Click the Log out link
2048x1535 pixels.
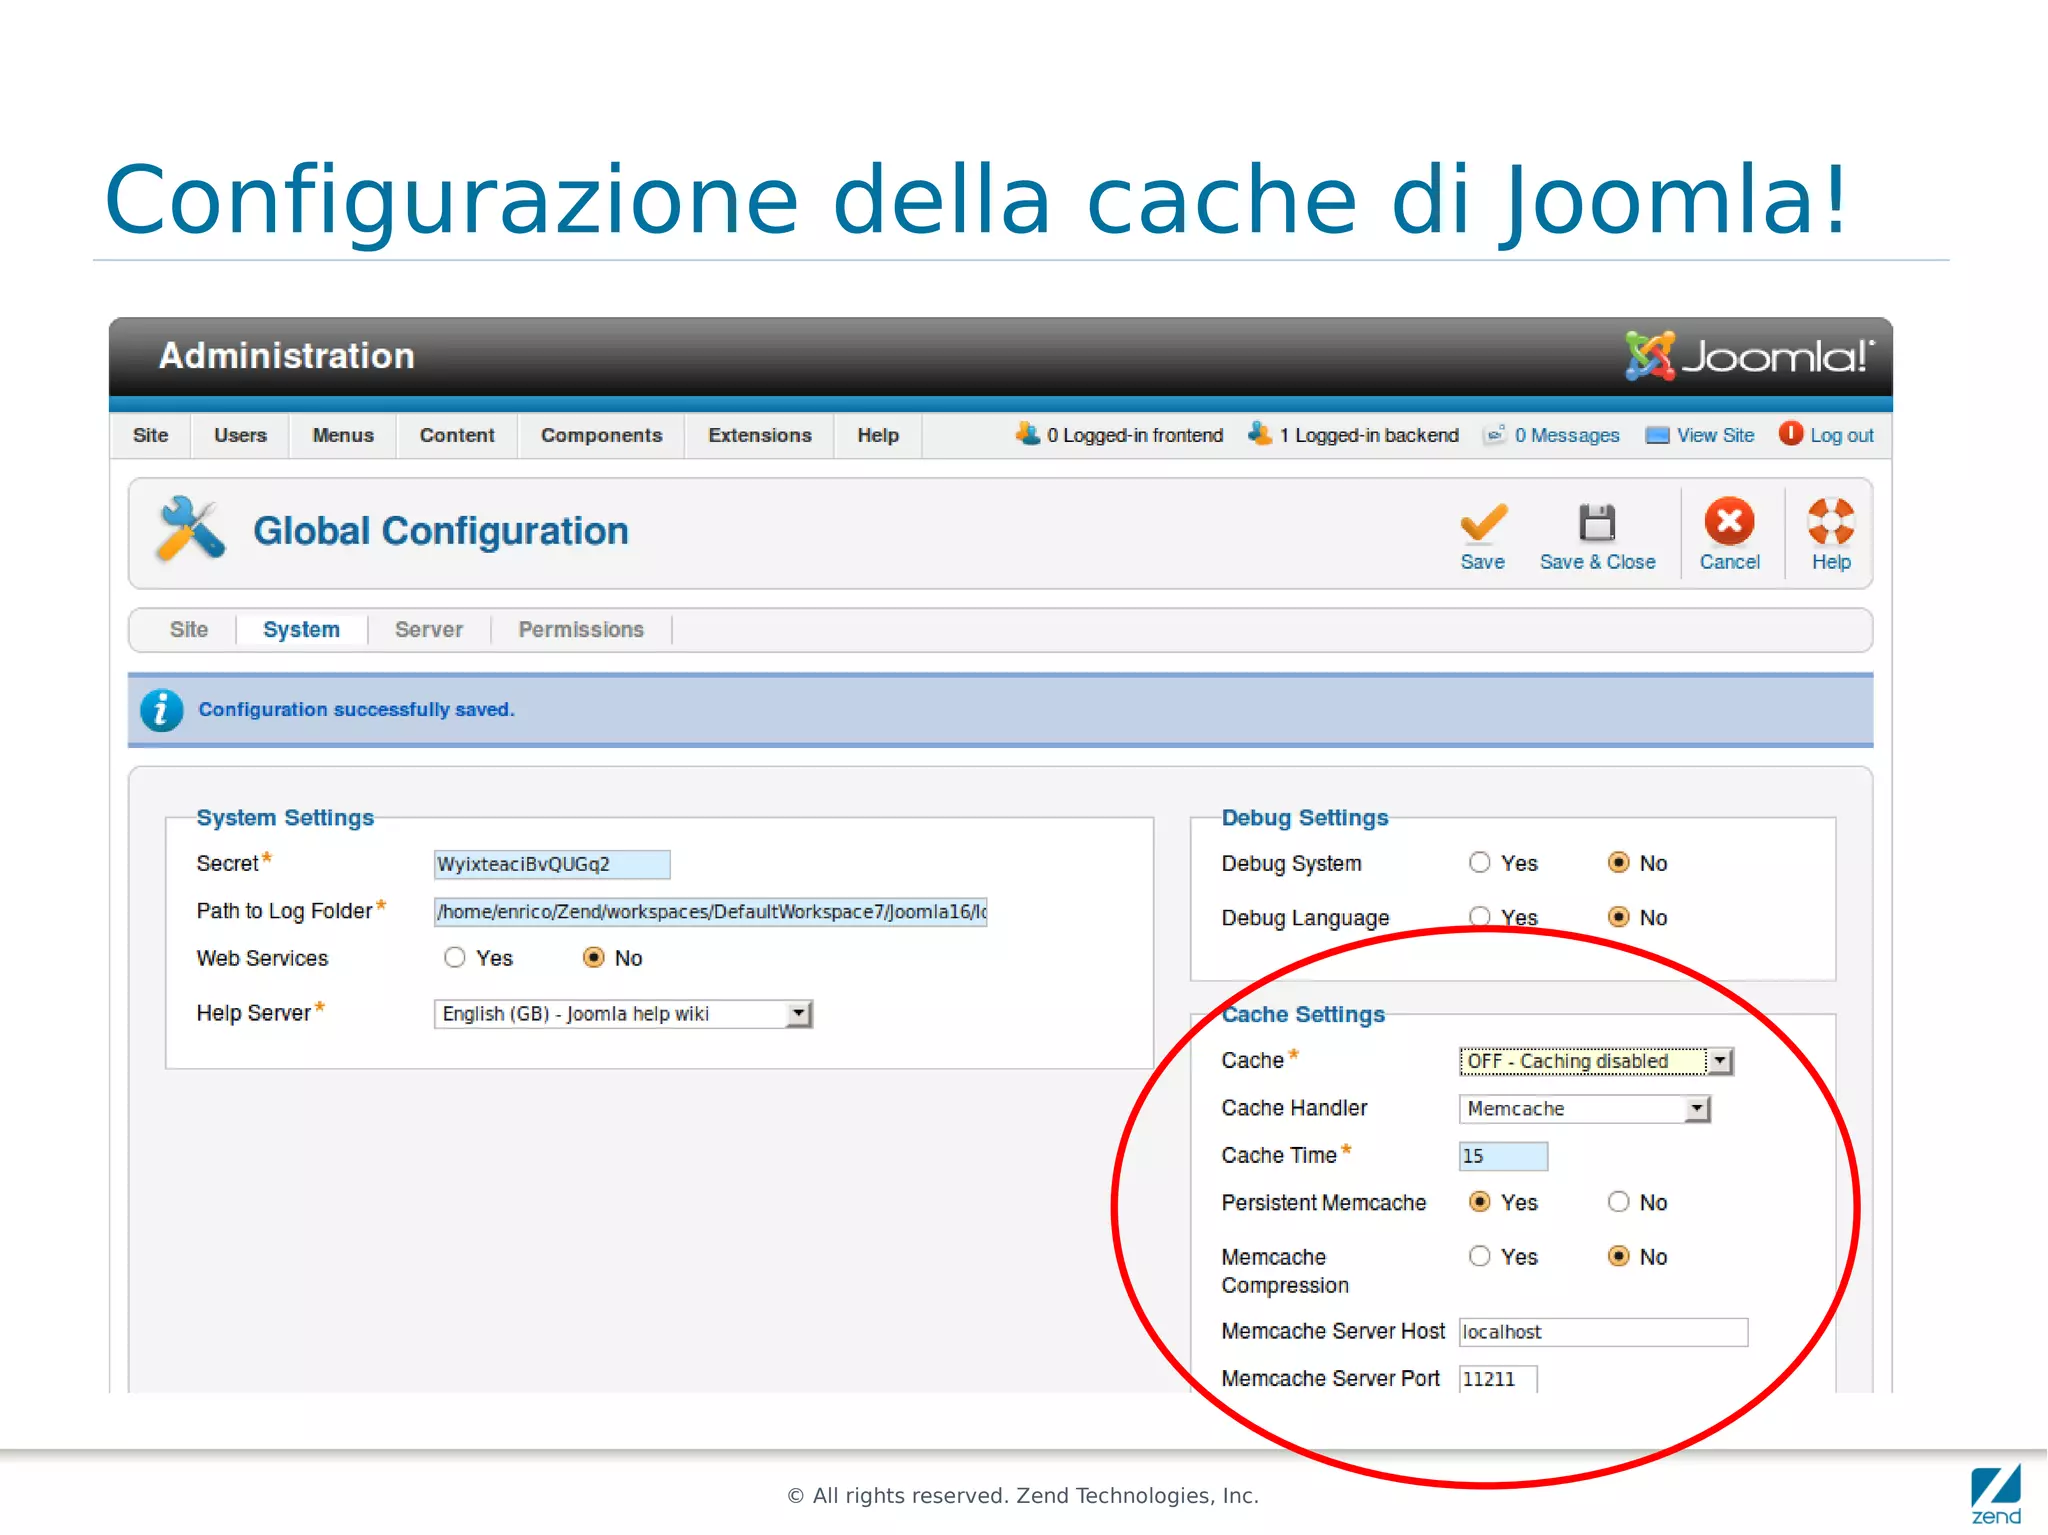coord(1842,435)
